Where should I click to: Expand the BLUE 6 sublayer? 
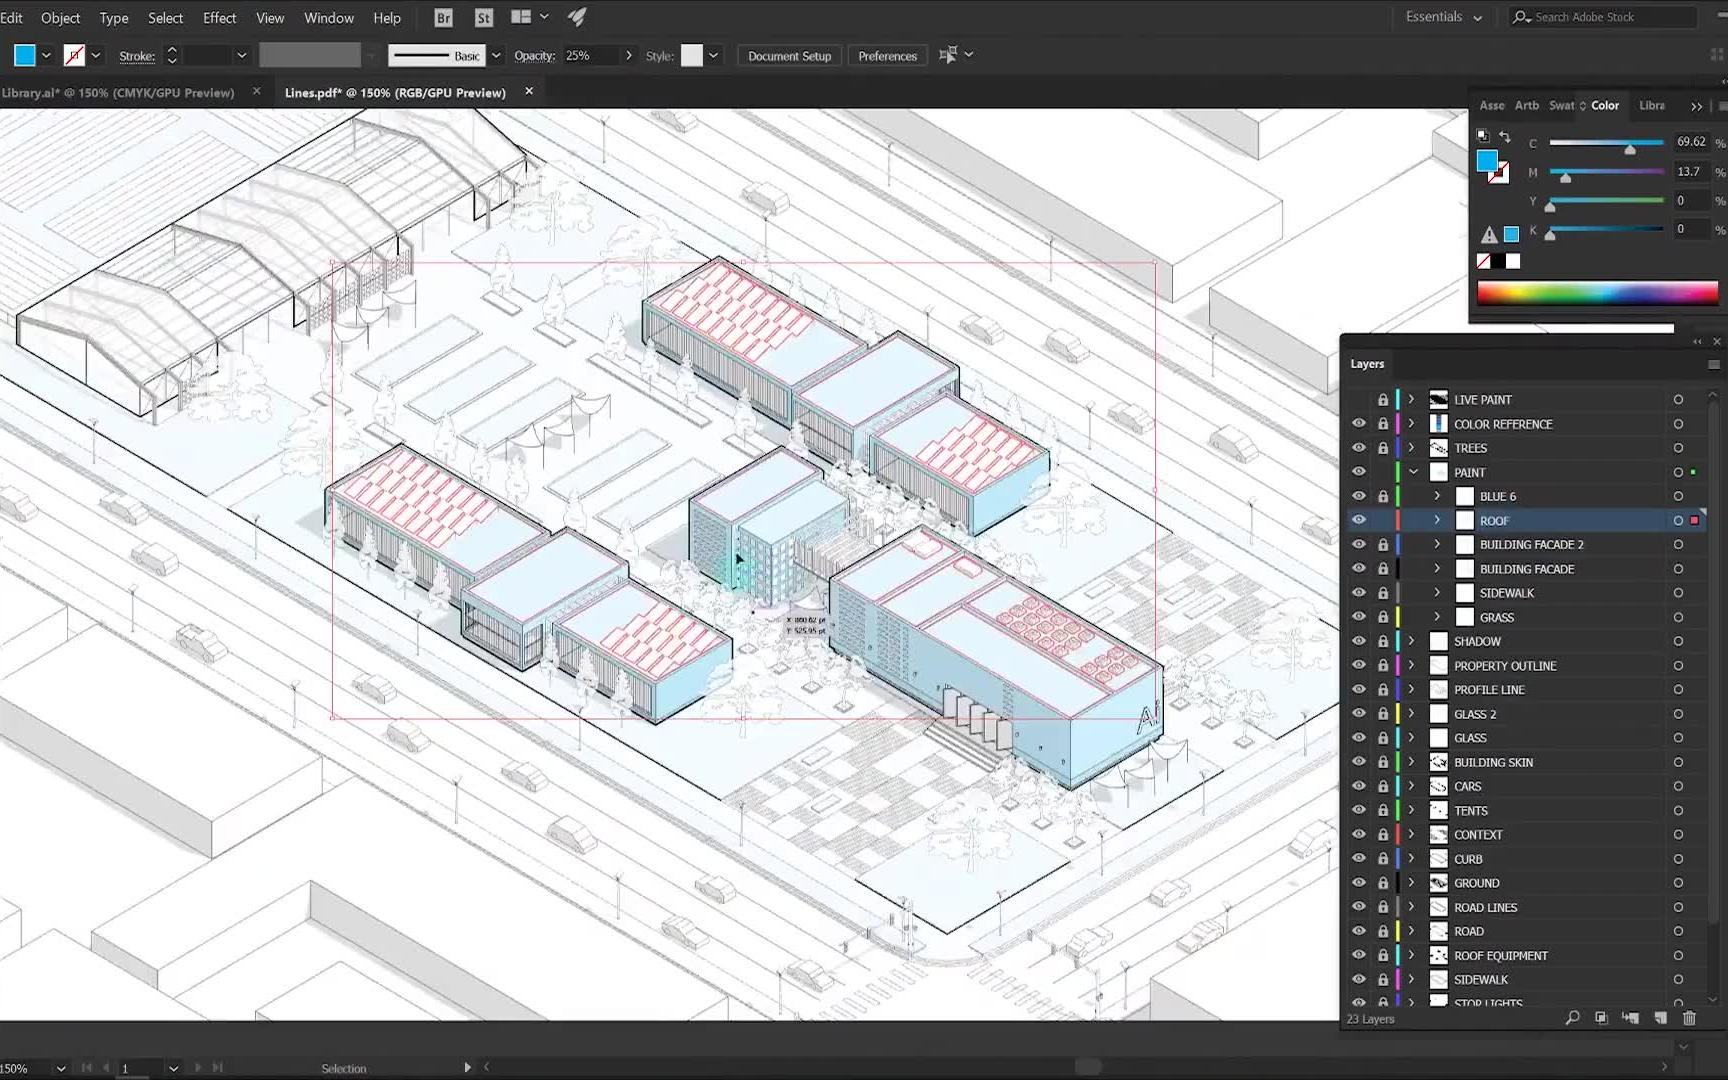point(1438,496)
